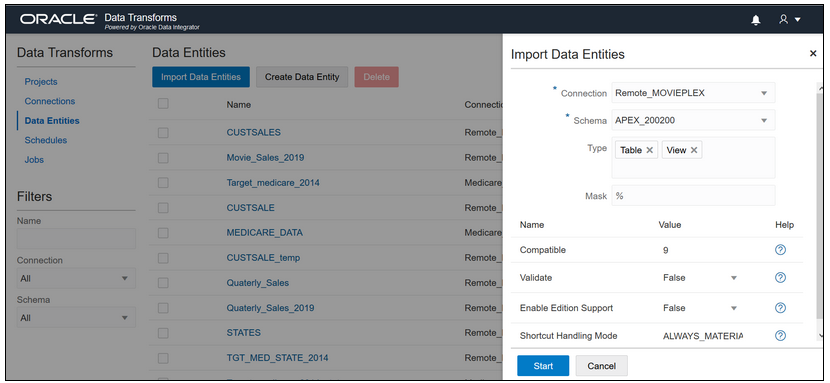Check the box for Quaterly_Sales_2019 row

pyautogui.click(x=163, y=308)
